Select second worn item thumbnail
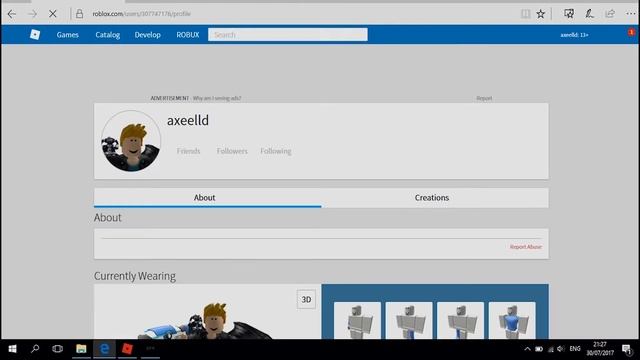 409,320
